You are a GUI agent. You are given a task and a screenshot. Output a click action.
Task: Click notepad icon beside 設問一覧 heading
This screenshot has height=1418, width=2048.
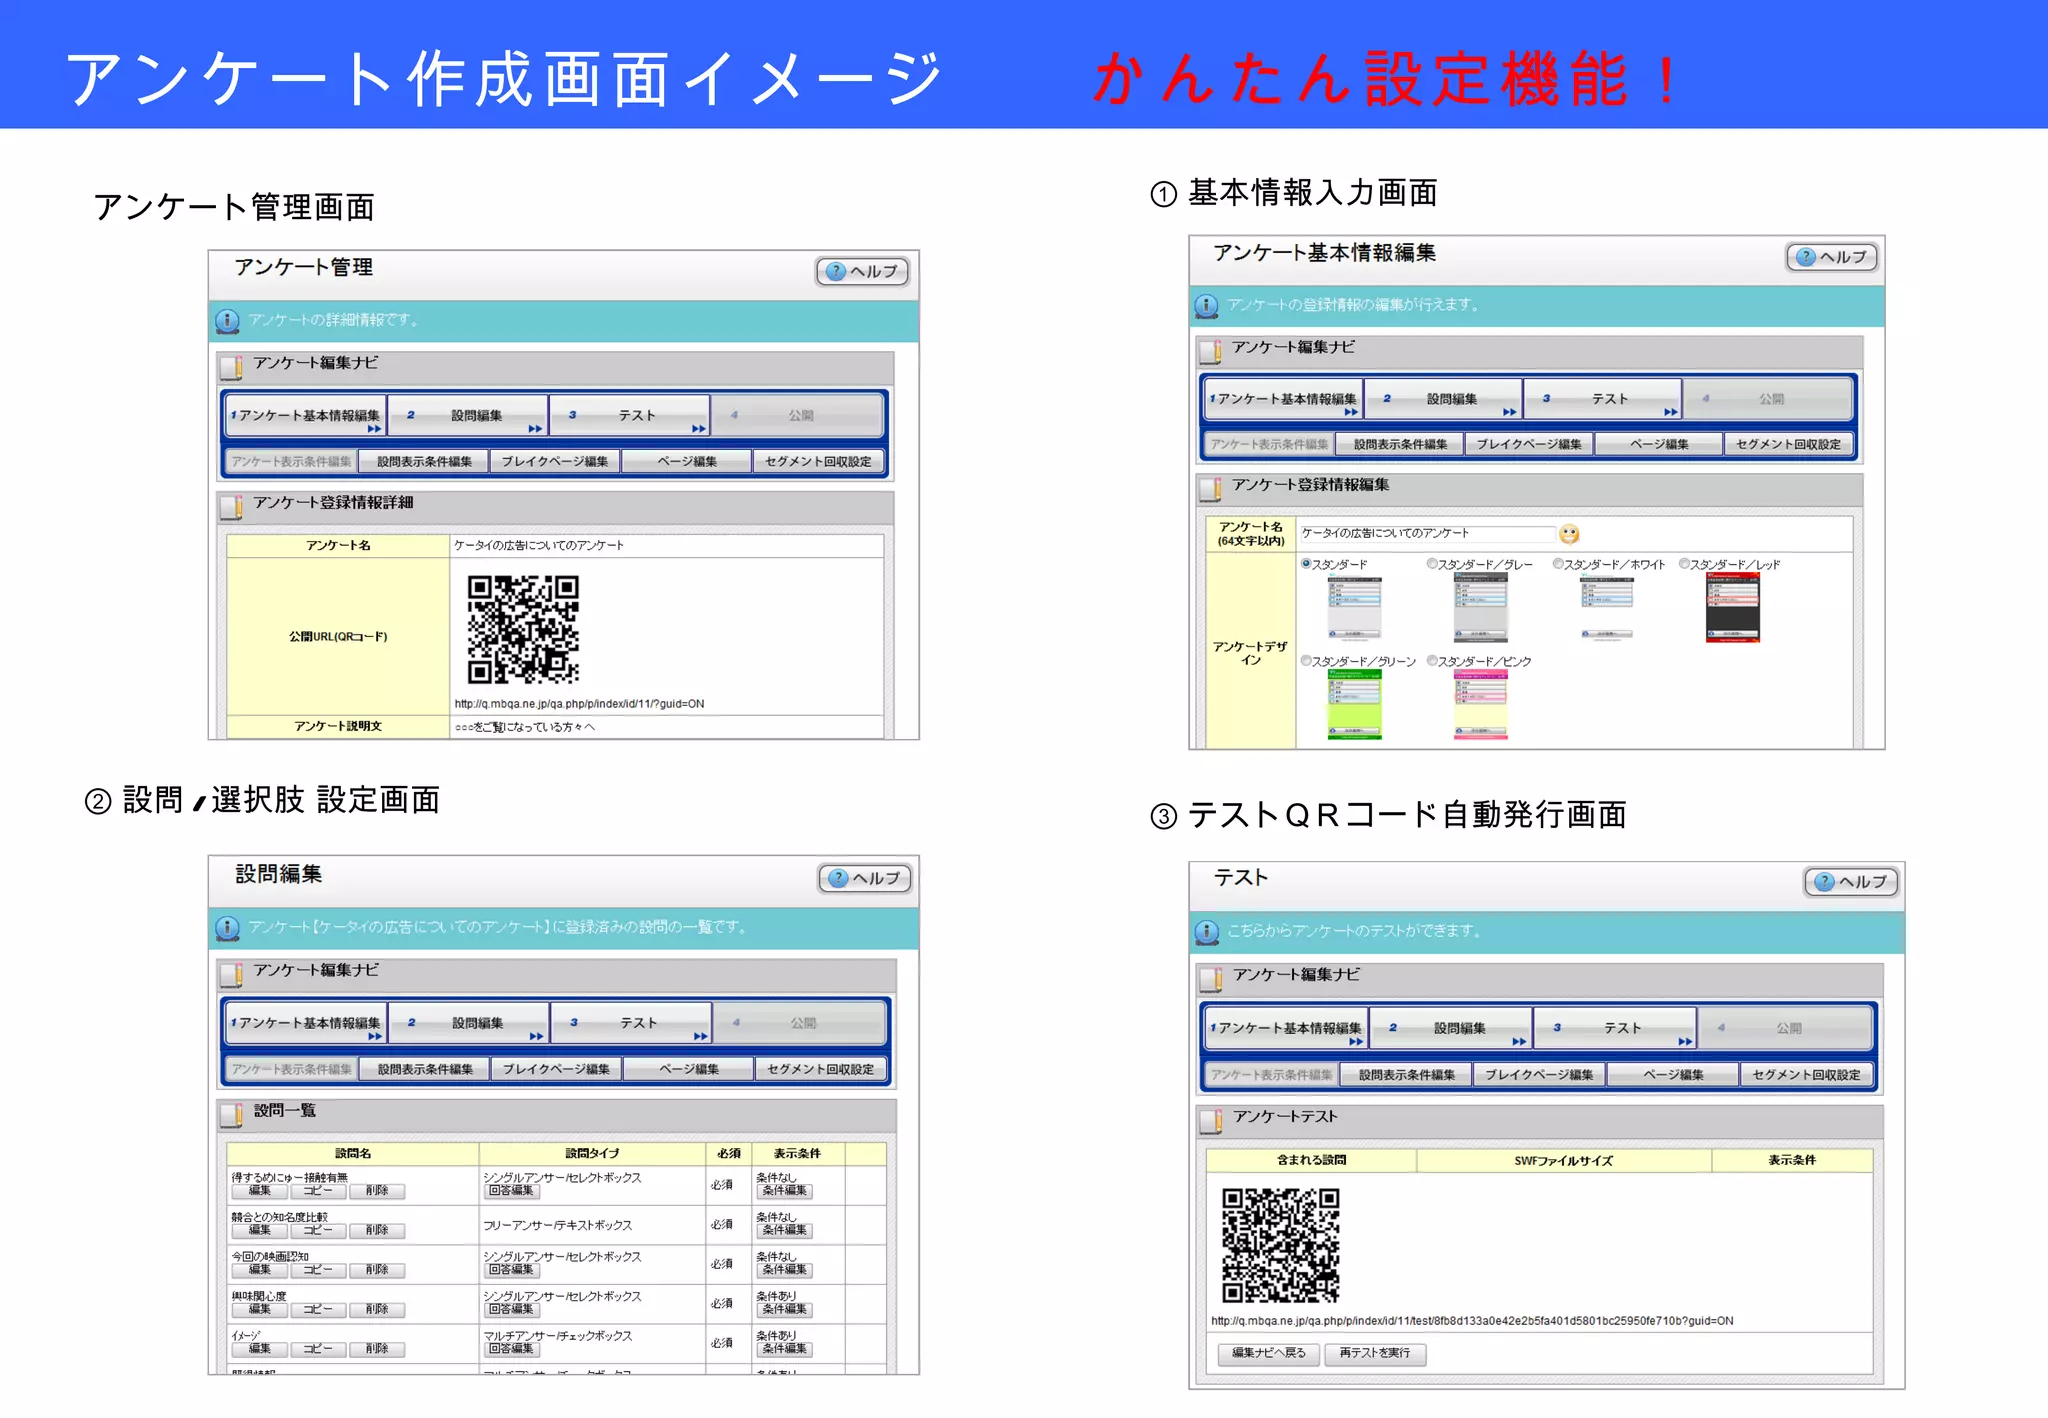pyautogui.click(x=232, y=1114)
